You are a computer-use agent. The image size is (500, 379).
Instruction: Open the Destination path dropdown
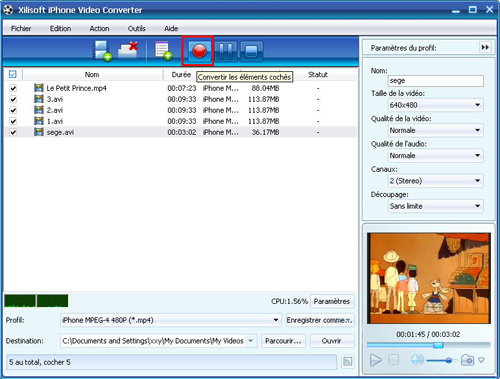tap(251, 341)
